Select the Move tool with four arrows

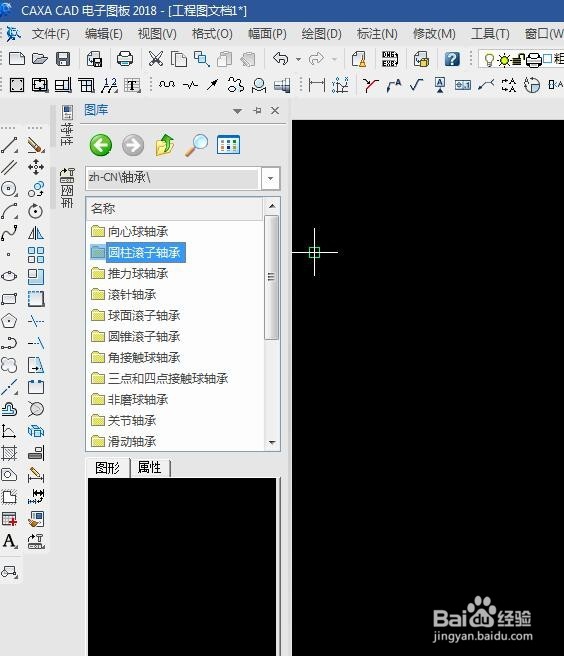tap(36, 167)
